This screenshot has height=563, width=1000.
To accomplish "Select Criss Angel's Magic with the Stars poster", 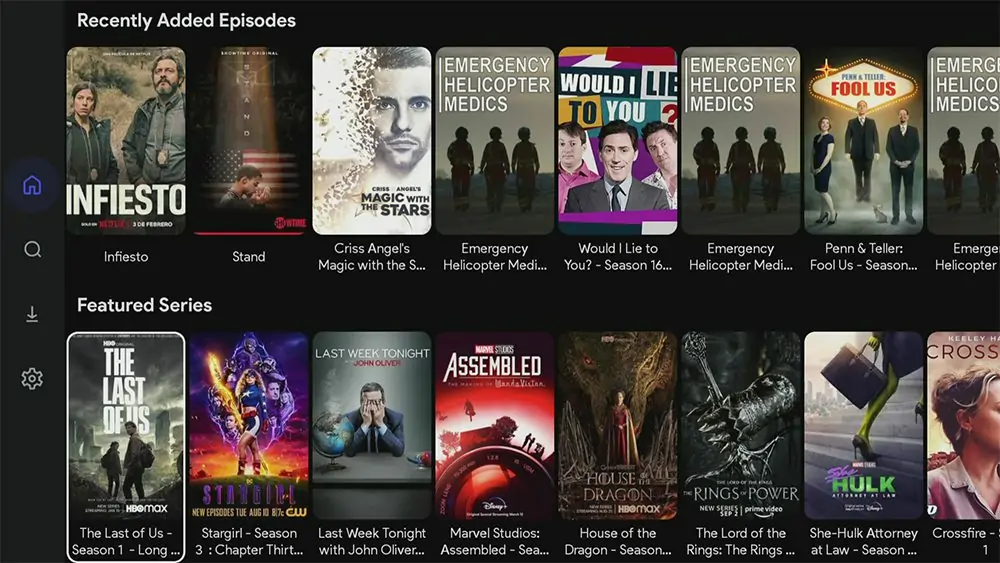I will (x=372, y=141).
